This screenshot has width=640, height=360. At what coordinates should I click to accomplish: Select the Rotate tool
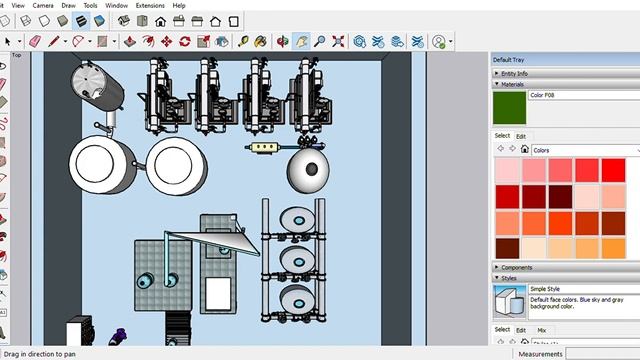point(185,41)
